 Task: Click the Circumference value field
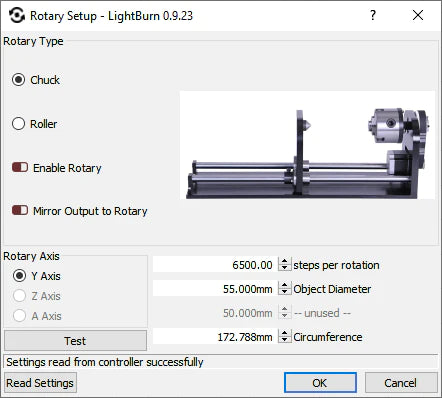[215, 337]
